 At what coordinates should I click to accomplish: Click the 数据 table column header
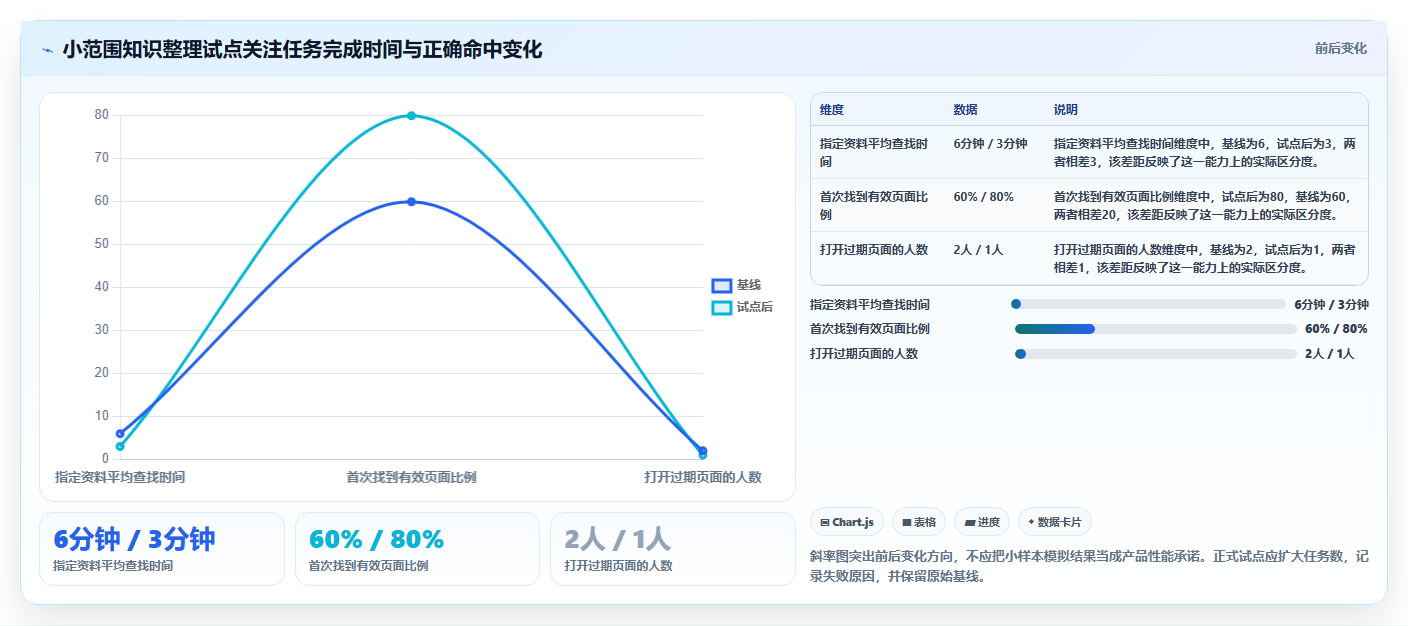[966, 110]
